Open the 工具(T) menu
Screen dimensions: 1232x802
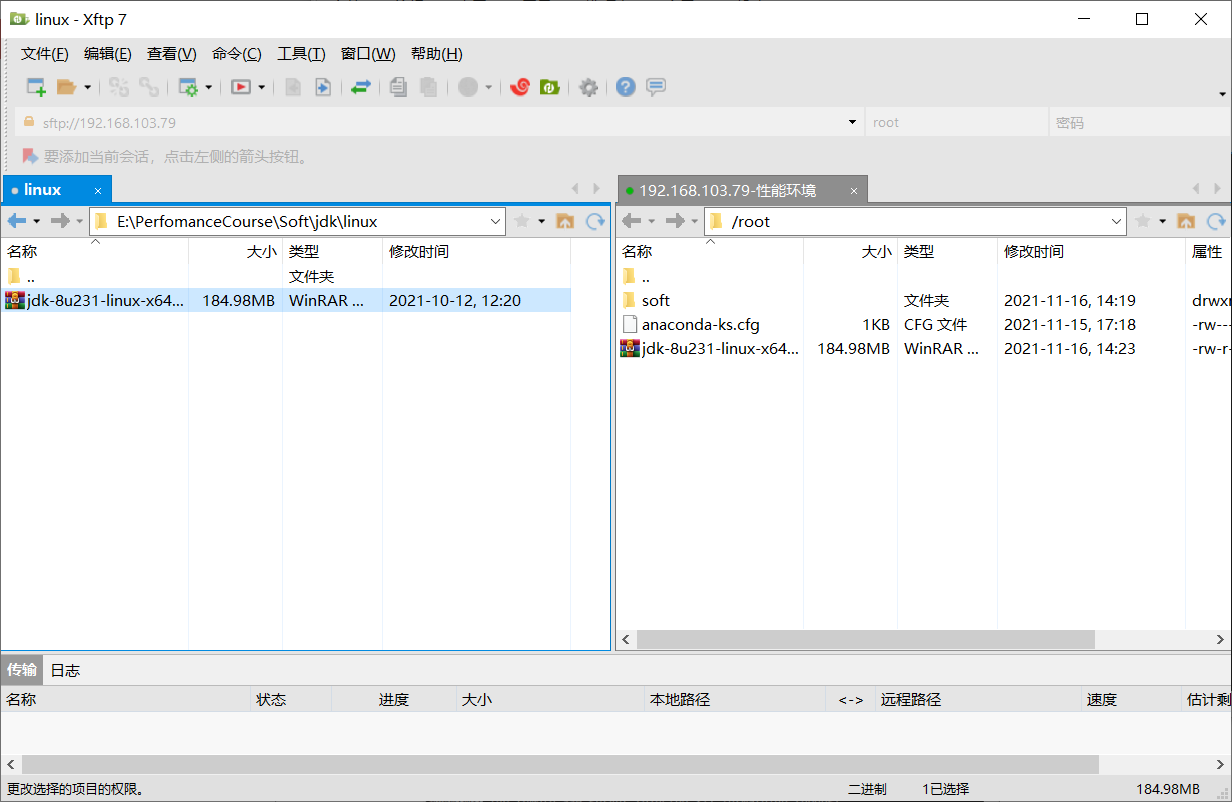tap(301, 54)
